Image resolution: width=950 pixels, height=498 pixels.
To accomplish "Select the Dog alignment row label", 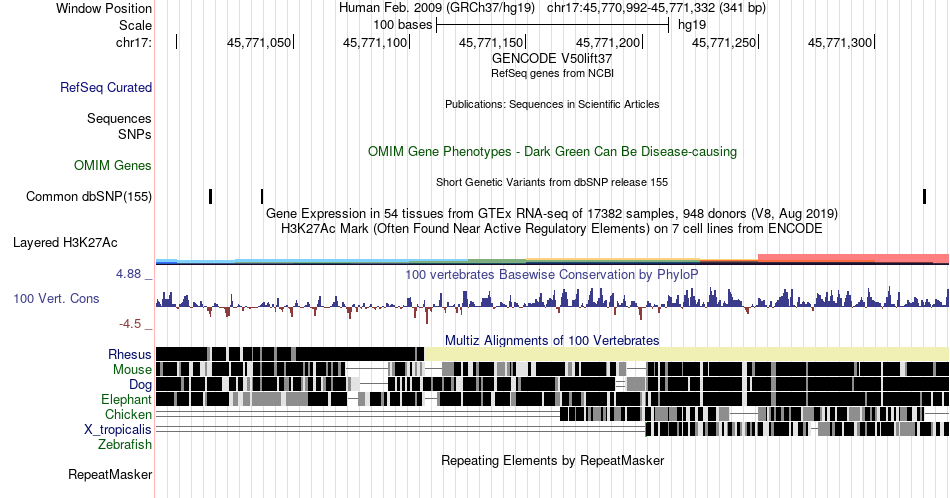I will [x=141, y=385].
